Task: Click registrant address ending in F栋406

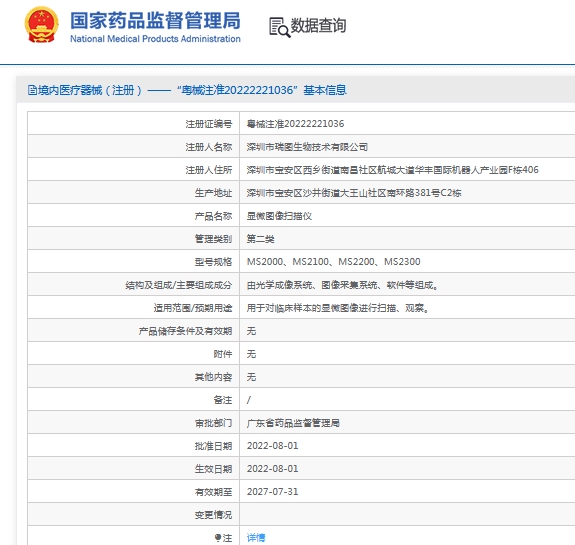Action: 392,170
